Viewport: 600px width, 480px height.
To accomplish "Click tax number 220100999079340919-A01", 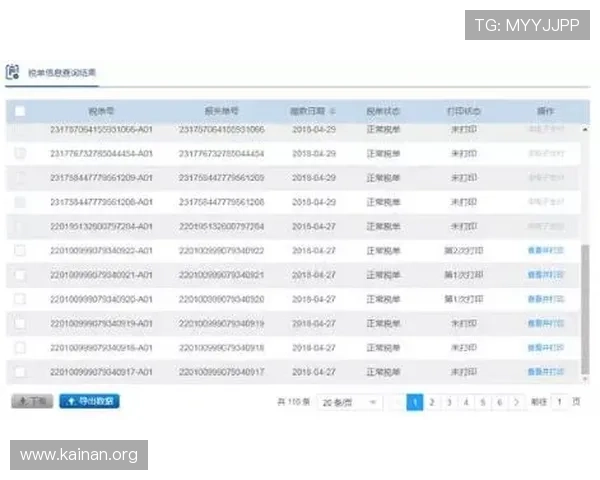I will [101, 323].
